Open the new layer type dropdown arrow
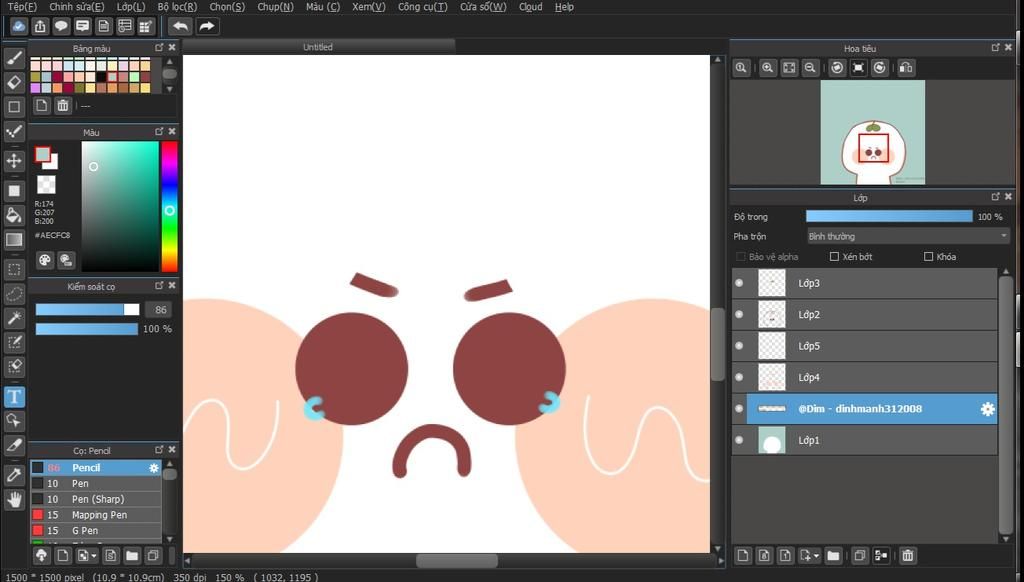This screenshot has width=1024, height=582. coord(817,556)
